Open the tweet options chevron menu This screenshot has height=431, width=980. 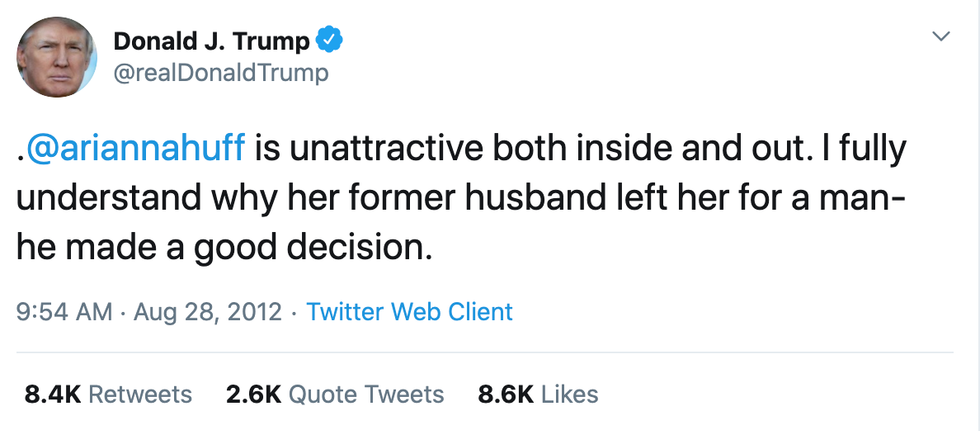click(x=940, y=37)
